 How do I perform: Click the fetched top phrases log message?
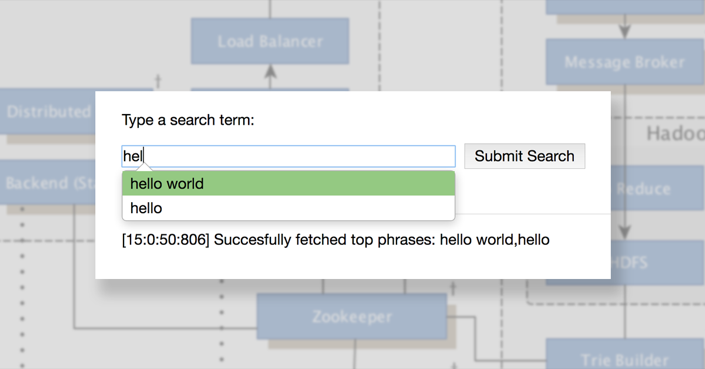point(335,240)
